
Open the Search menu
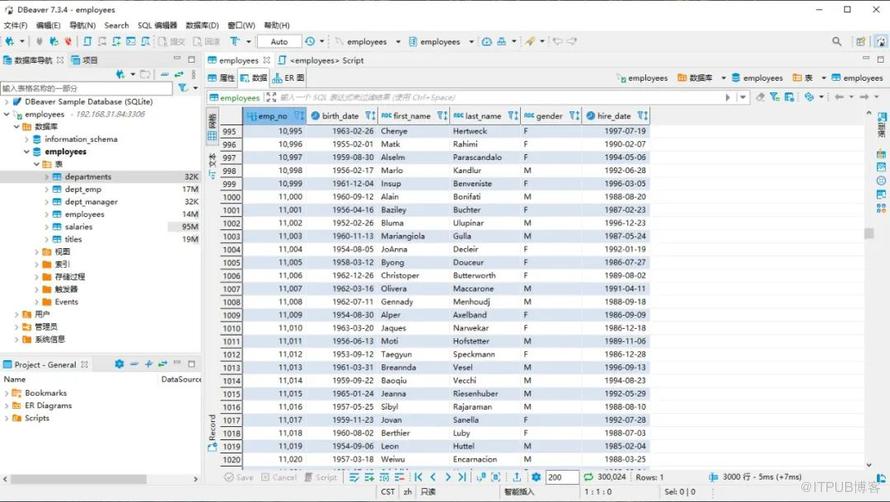(116, 25)
